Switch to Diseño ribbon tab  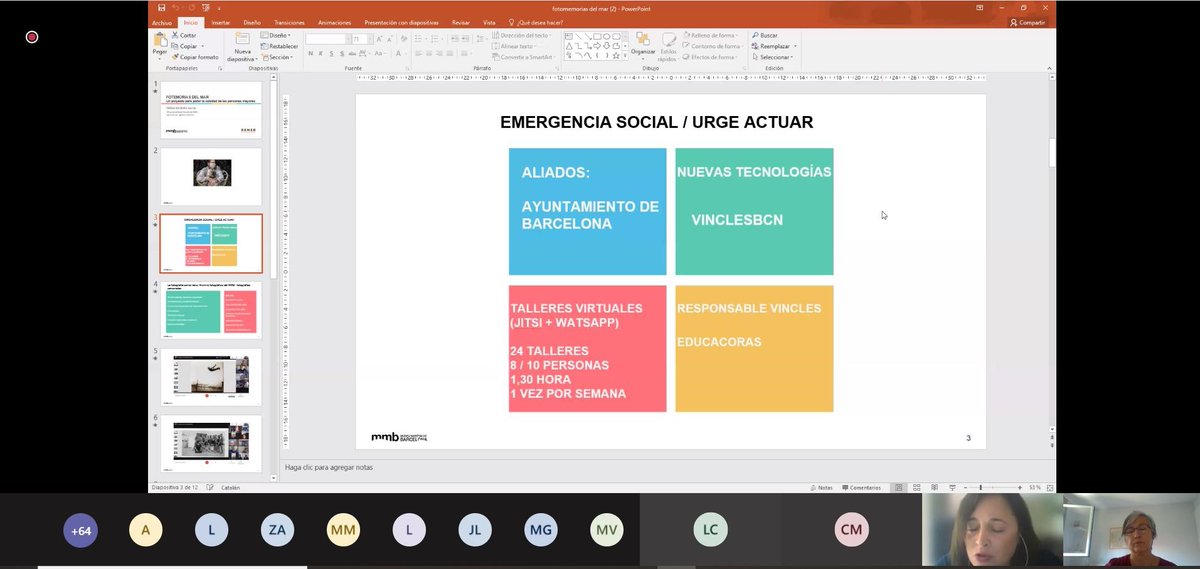252,22
